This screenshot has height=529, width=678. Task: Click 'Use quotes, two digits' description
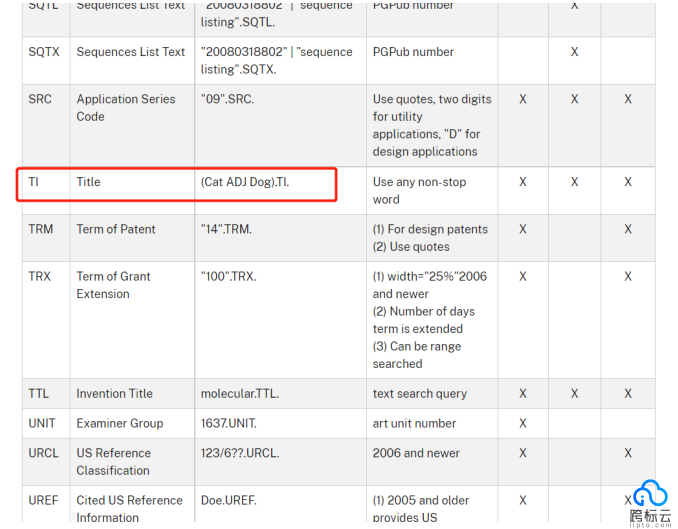pyautogui.click(x=432, y=99)
